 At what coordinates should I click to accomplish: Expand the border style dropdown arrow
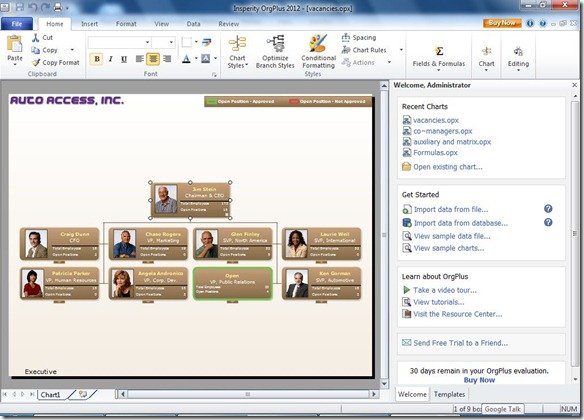(196, 42)
